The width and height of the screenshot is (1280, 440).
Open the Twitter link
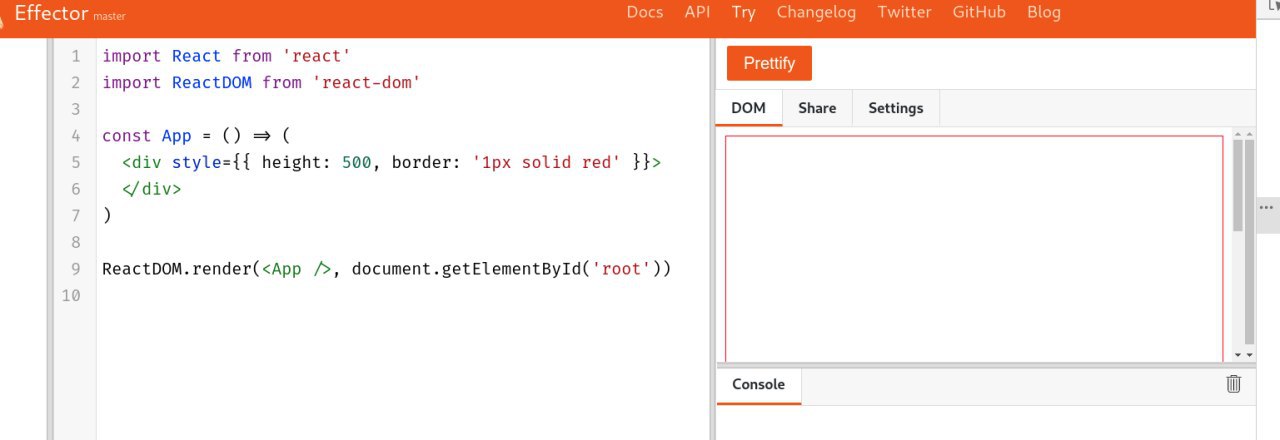[x=904, y=12]
